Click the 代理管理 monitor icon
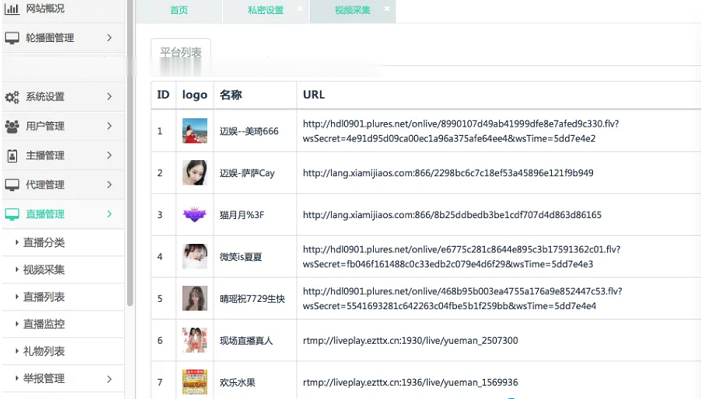Image resolution: width=701 pixels, height=399 pixels. pyautogui.click(x=12, y=185)
